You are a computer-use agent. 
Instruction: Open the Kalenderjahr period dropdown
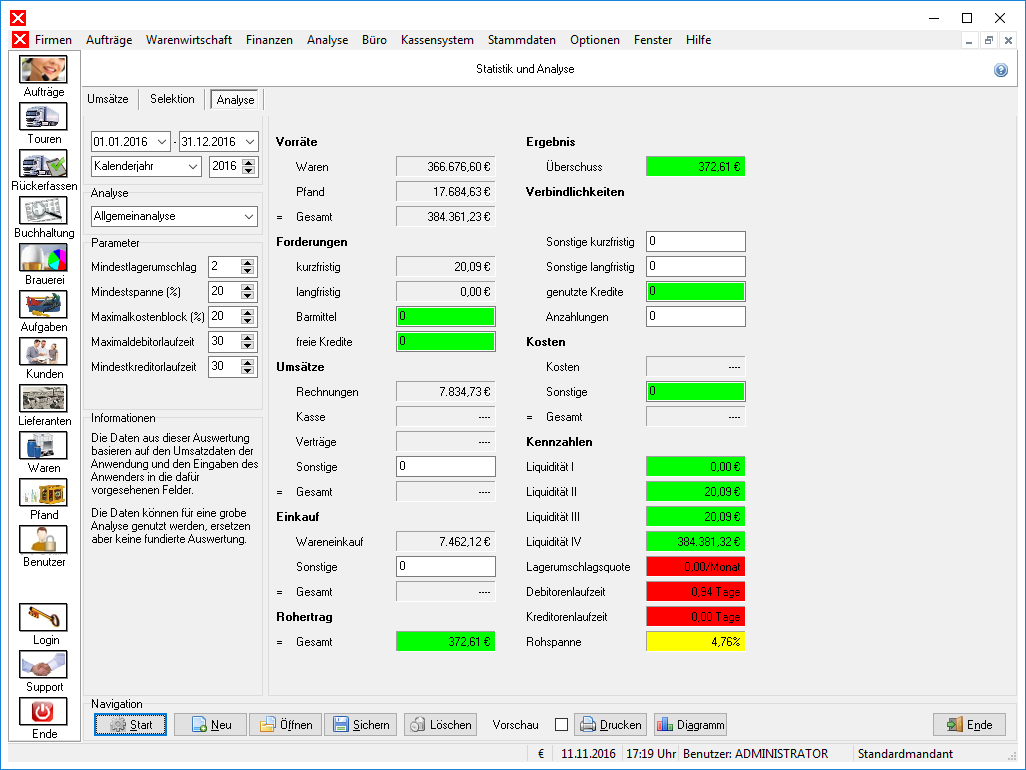[192, 166]
